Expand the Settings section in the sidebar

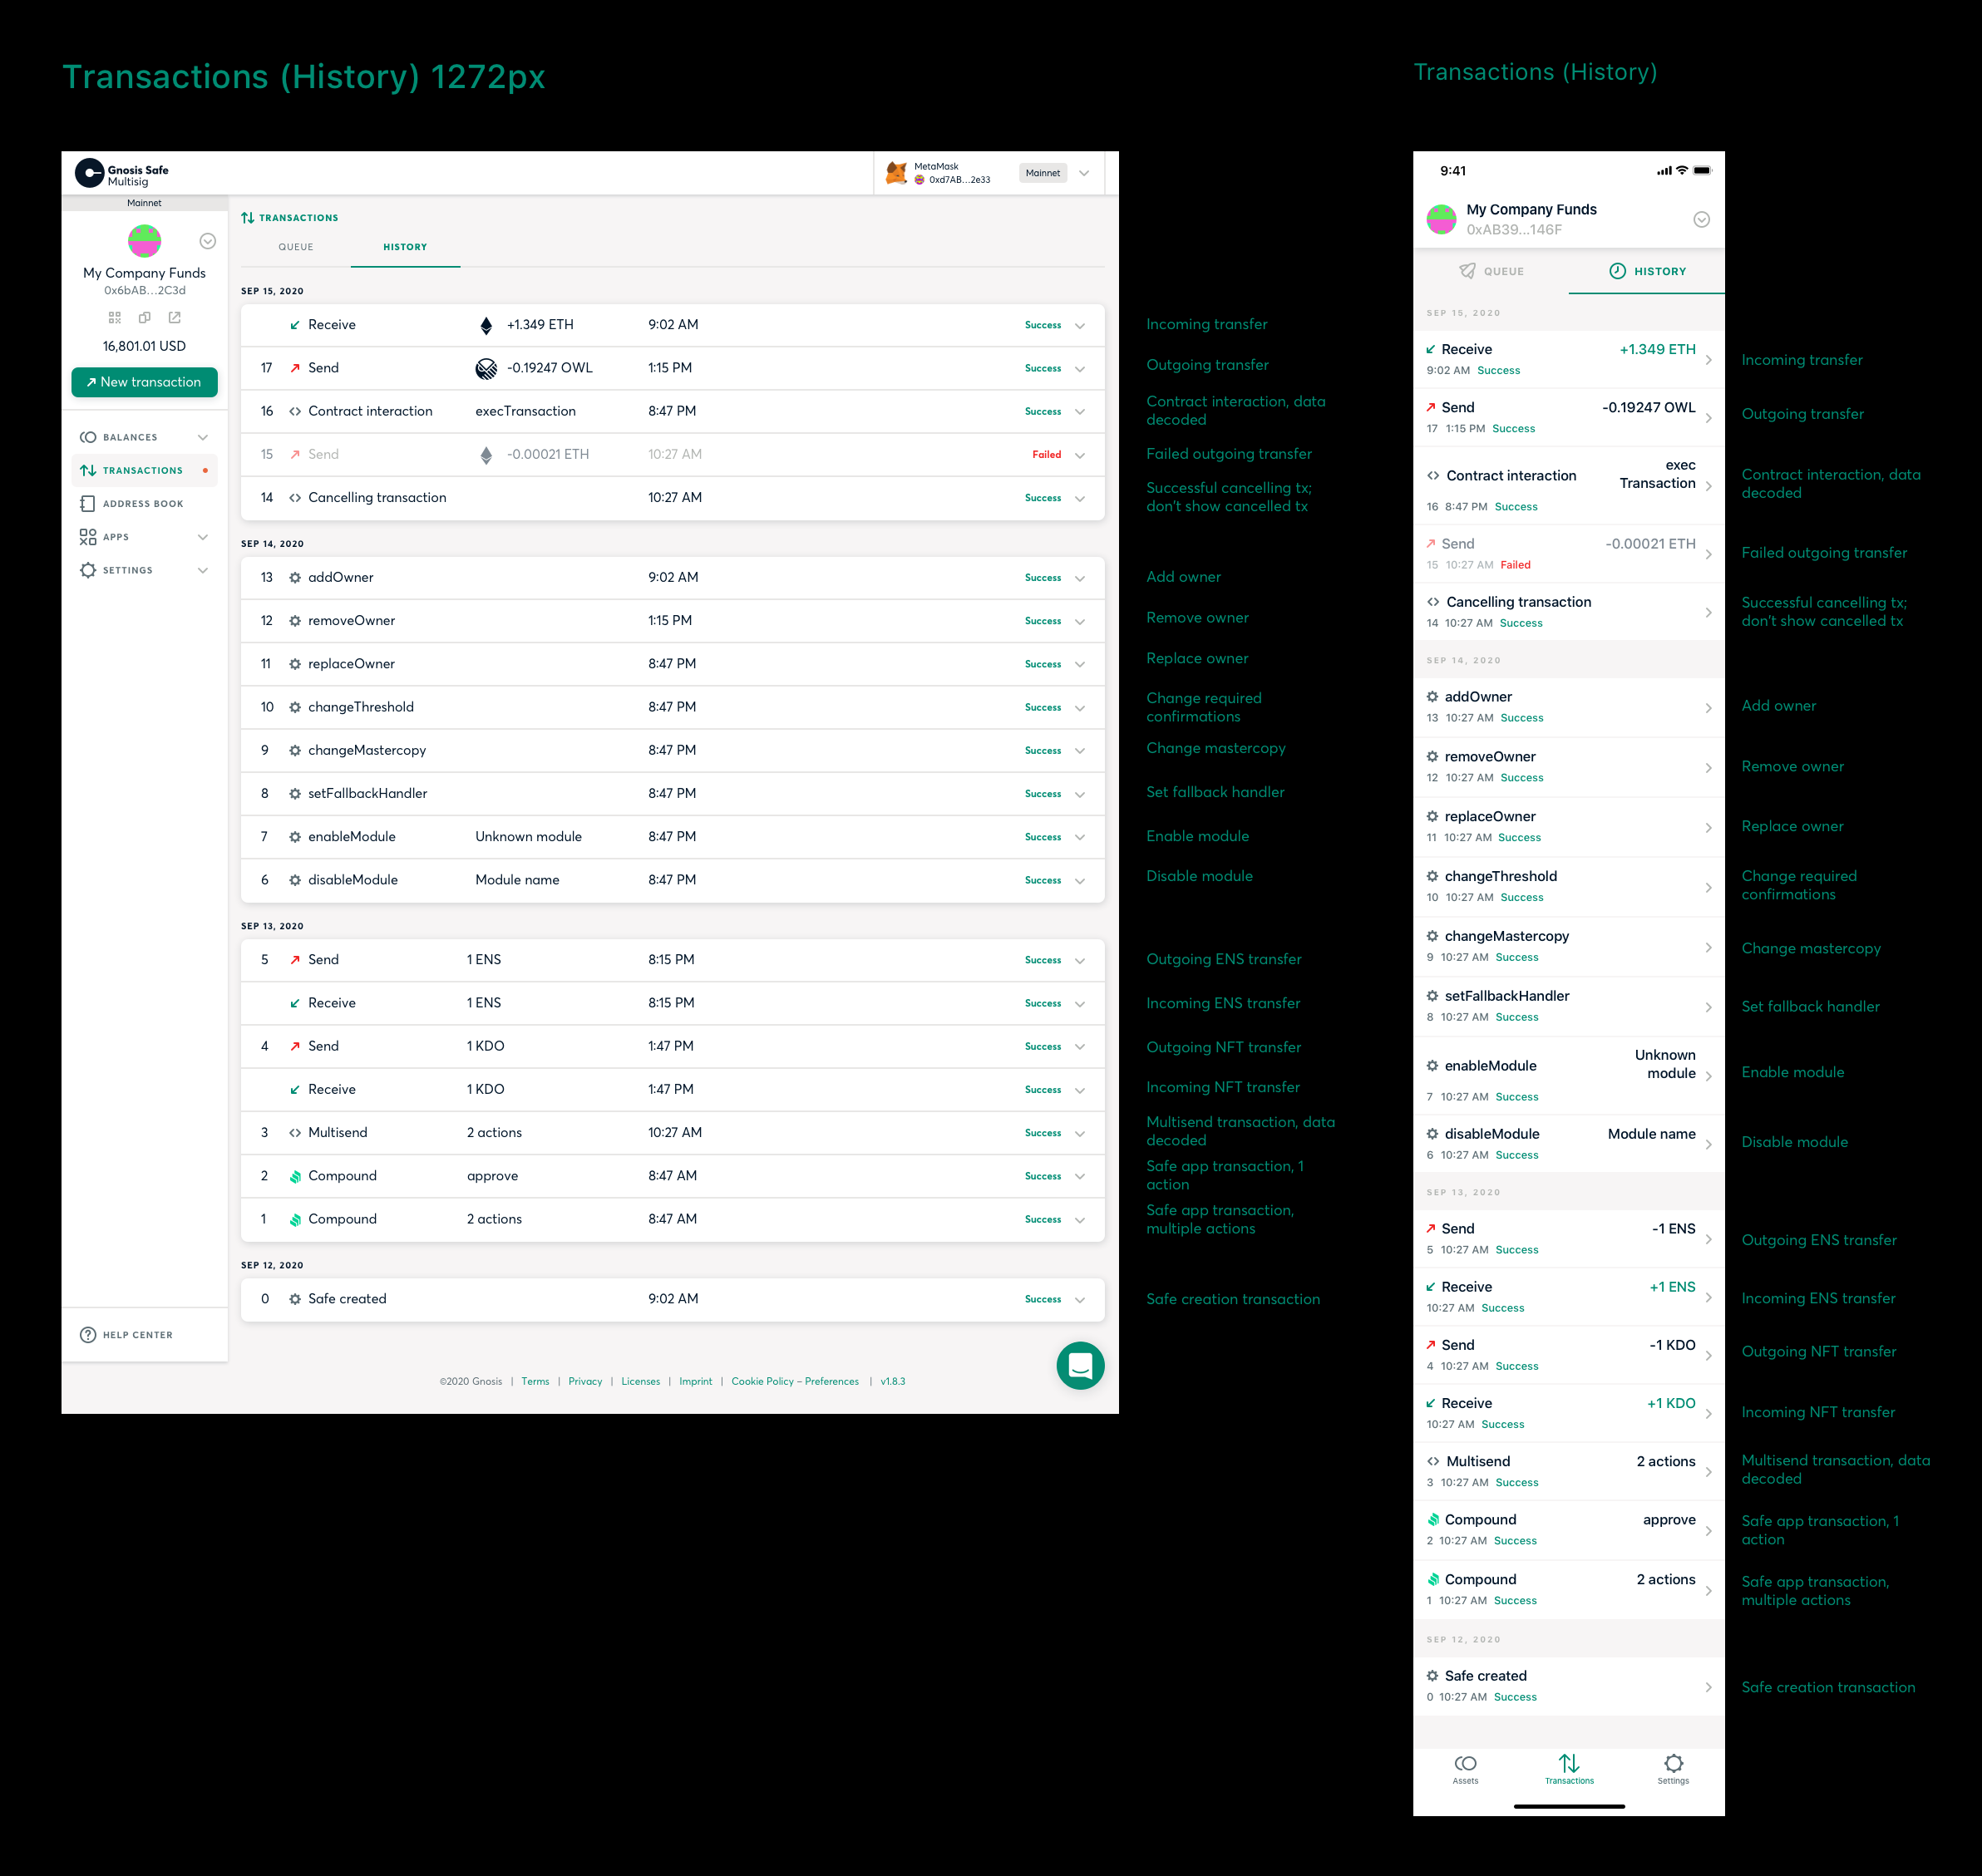click(203, 570)
